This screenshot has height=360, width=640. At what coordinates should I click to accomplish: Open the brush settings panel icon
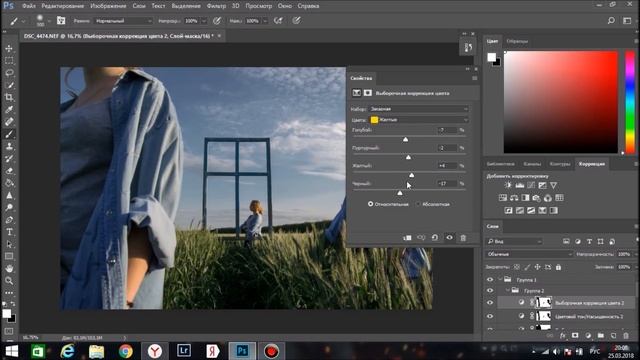pyautogui.click(x=61, y=20)
